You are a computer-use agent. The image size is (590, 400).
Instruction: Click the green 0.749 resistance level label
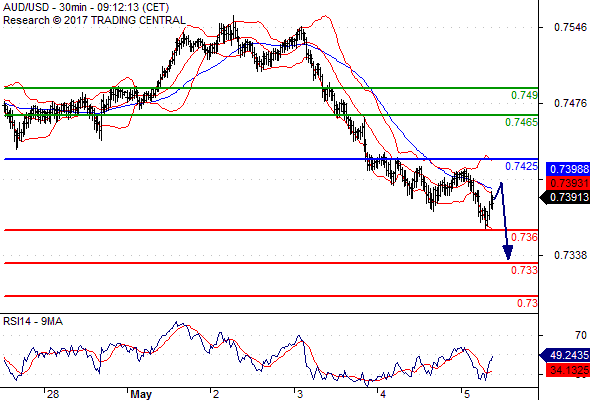(525, 95)
